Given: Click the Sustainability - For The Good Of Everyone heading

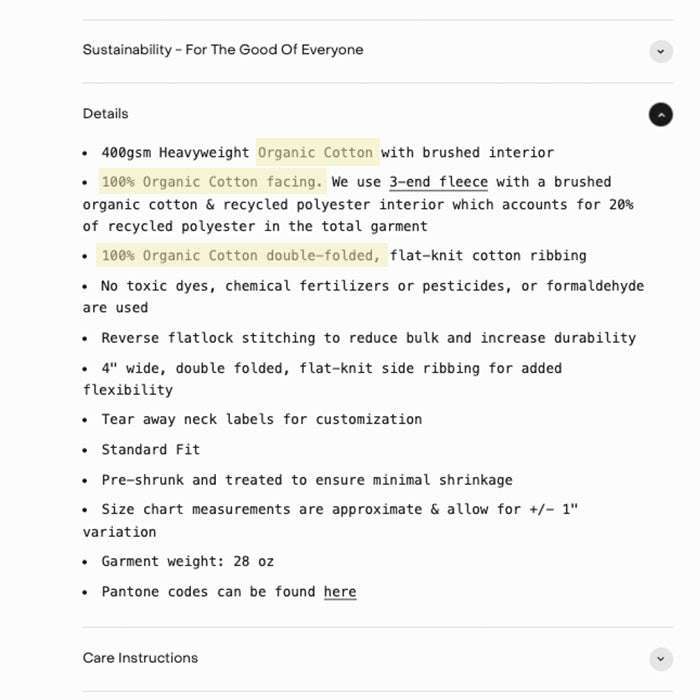Looking at the screenshot, I should click(x=223, y=50).
